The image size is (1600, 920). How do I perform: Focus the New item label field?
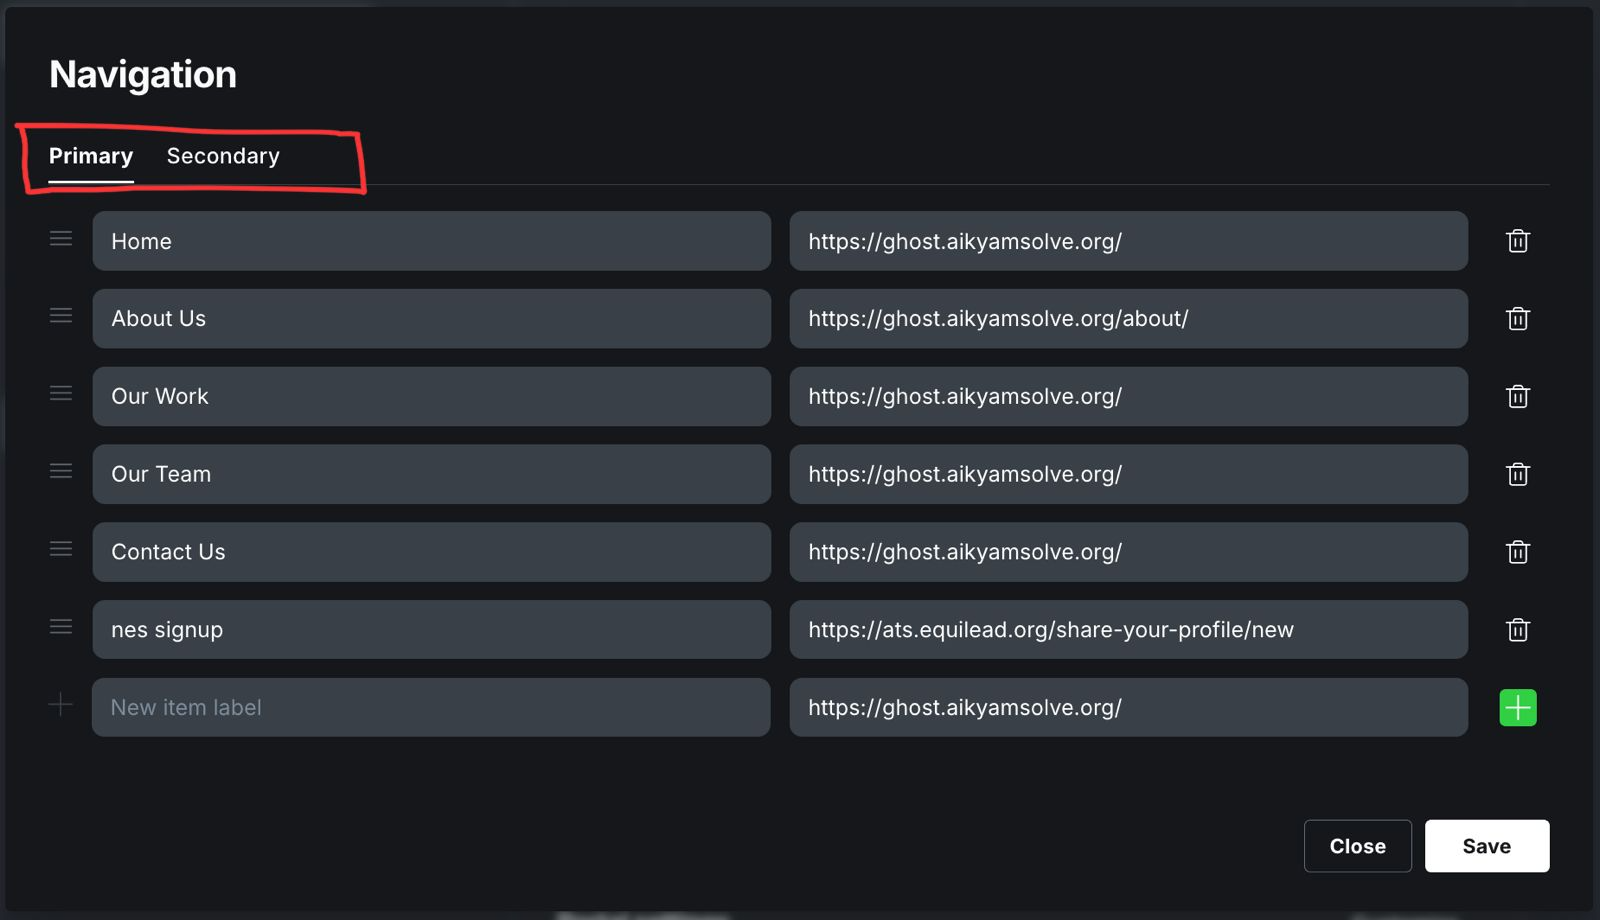[x=431, y=708]
